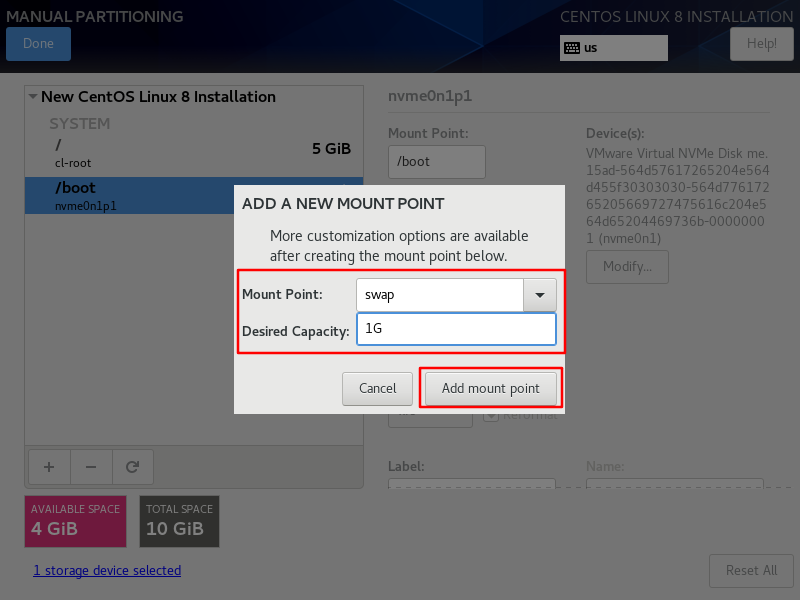Screen dimensions: 800x600
Task: Click the minus icon to remove mount point
Action: point(91,467)
